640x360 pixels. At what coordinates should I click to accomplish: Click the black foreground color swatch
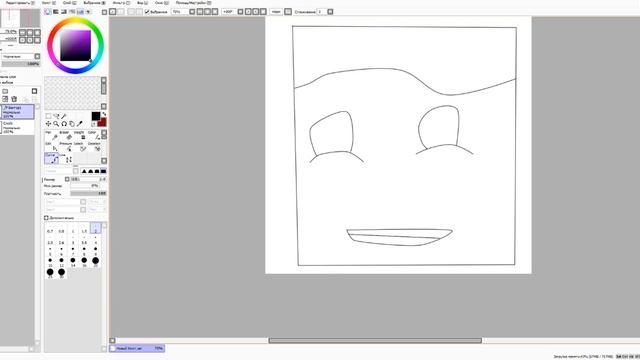[x=96, y=116]
